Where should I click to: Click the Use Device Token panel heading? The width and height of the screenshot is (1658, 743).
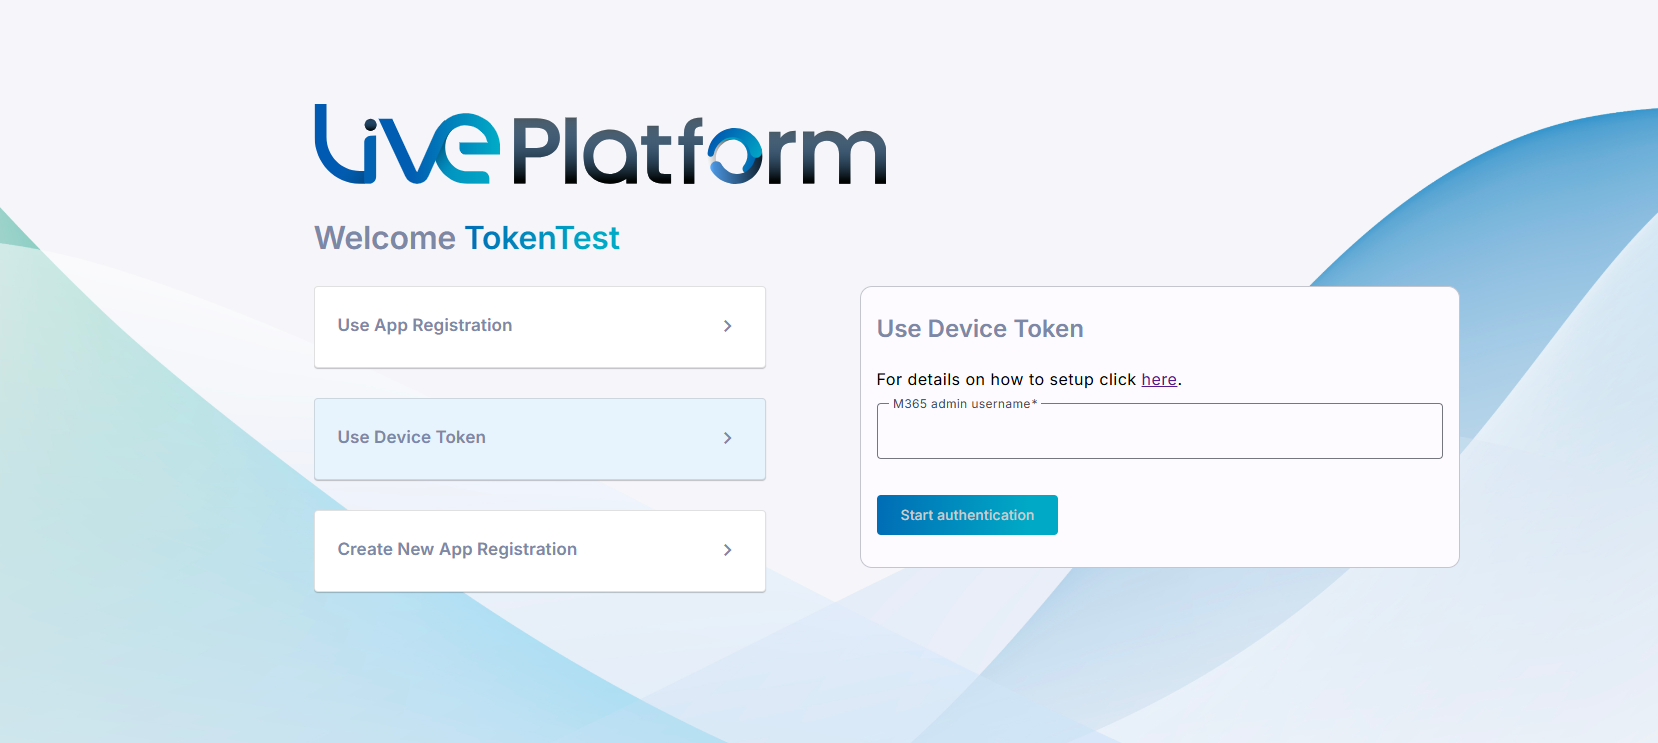point(980,329)
